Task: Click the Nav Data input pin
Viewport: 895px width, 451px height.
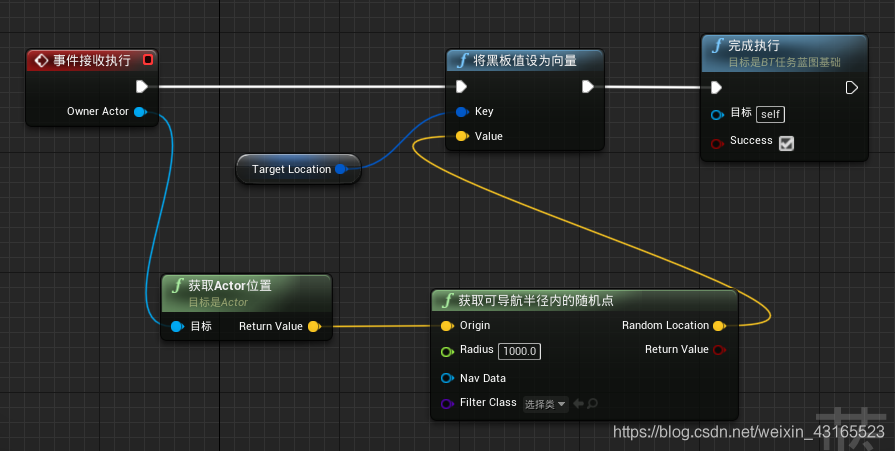Action: coord(448,378)
